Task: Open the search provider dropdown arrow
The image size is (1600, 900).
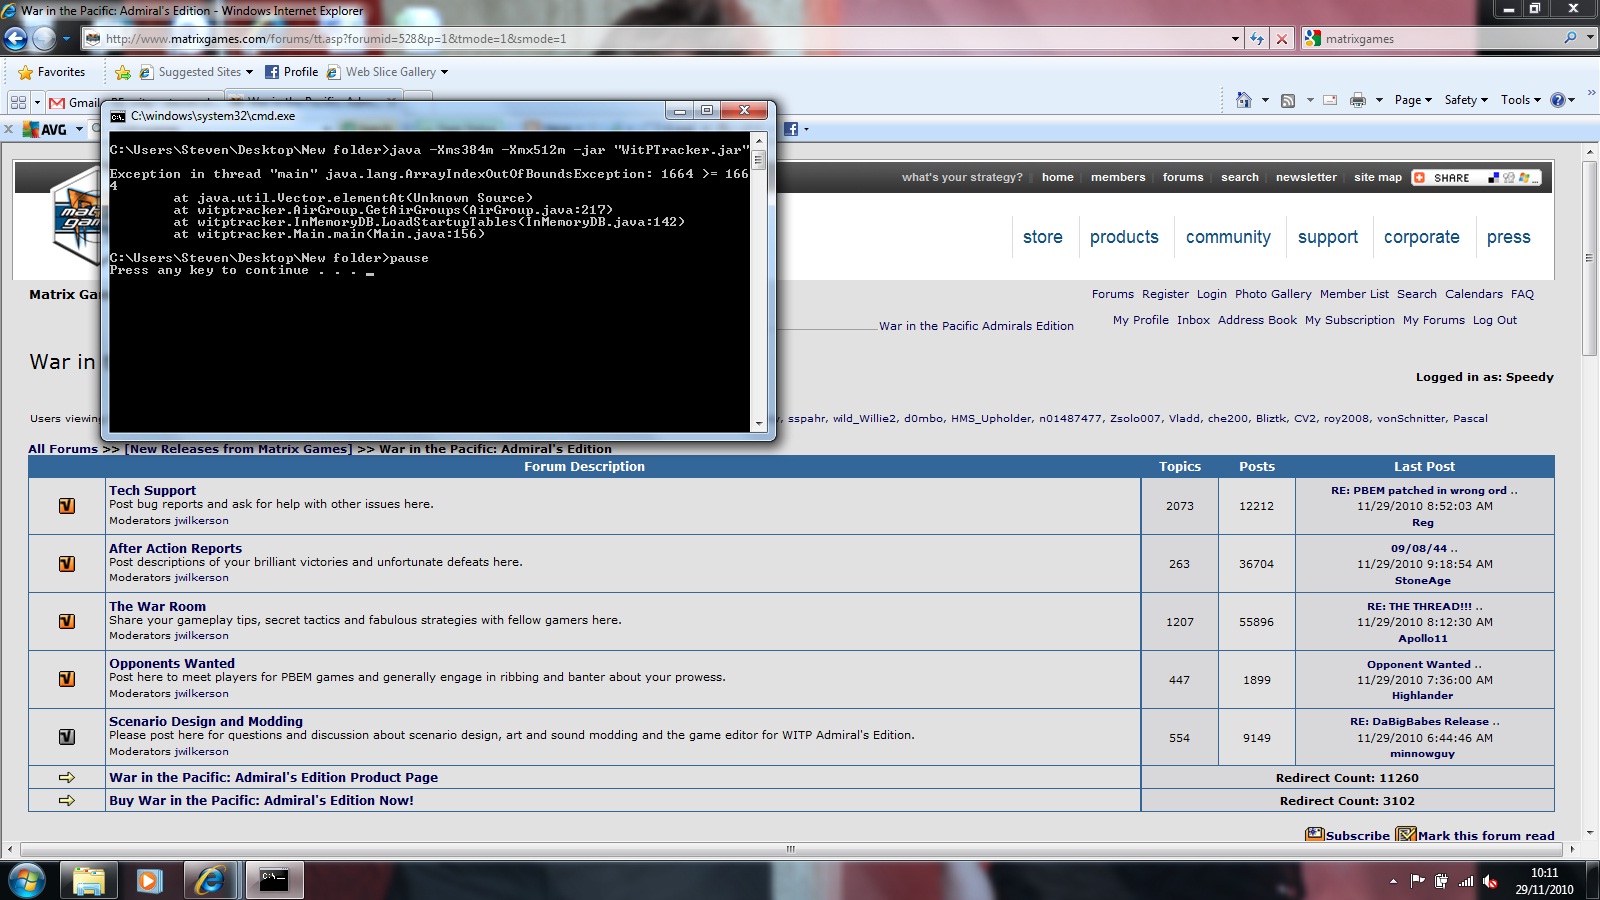Action: coord(1590,38)
